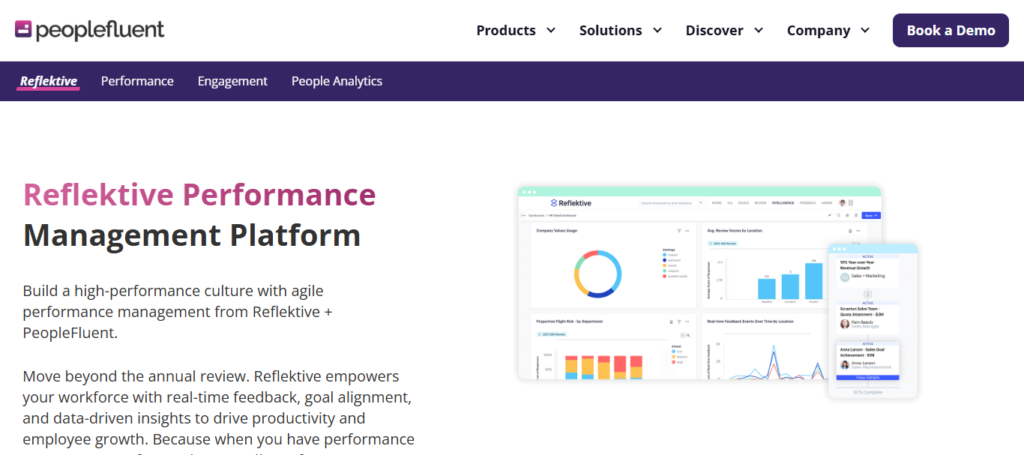This screenshot has height=455, width=1024.
Task: Select the Reflektive tab in purple bar
Action: [48, 82]
